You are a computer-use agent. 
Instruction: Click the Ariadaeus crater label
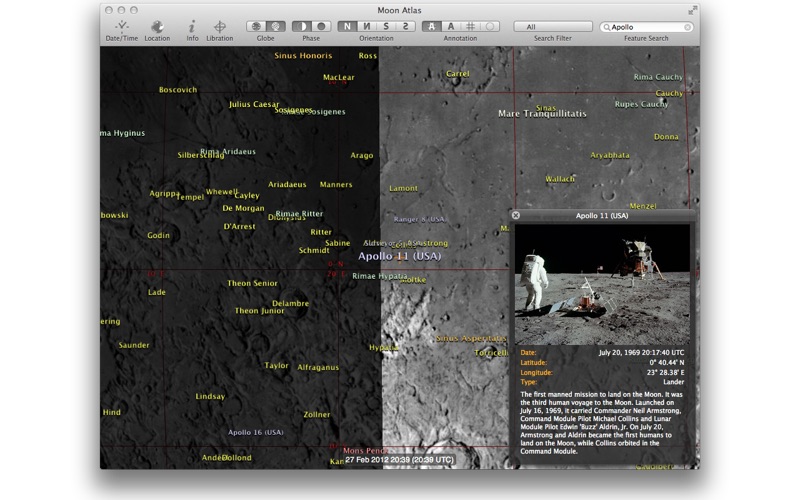(287, 185)
